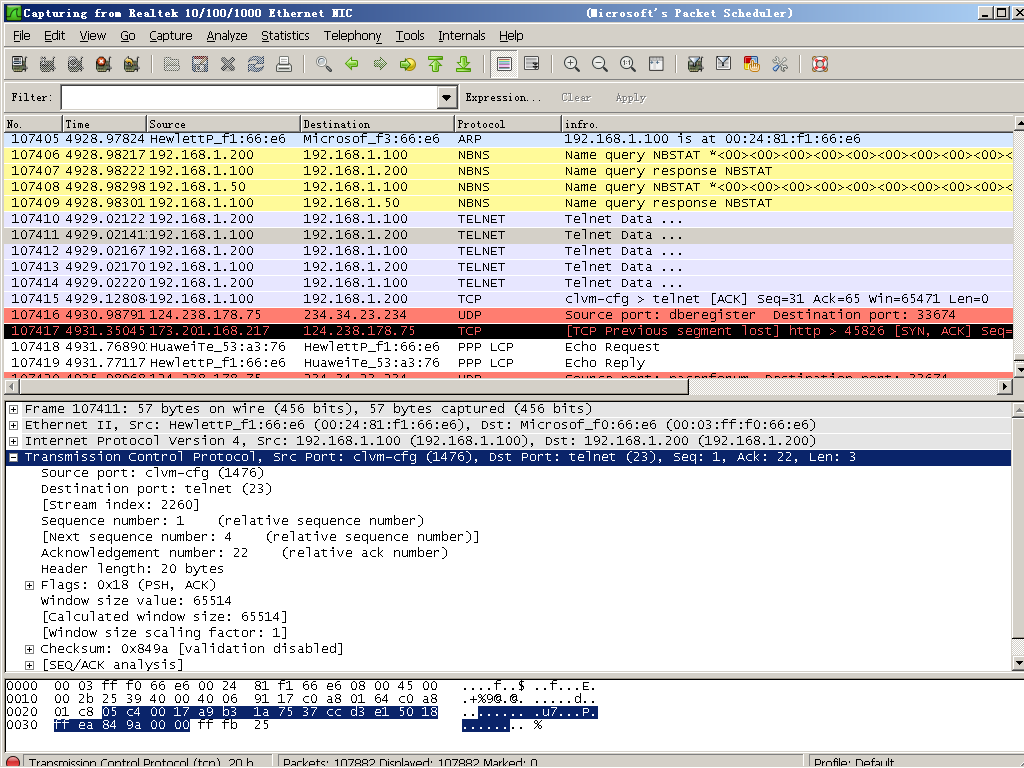Save this capture file toolbar icon
Image resolution: width=1024 pixels, height=768 pixels.
200,64
